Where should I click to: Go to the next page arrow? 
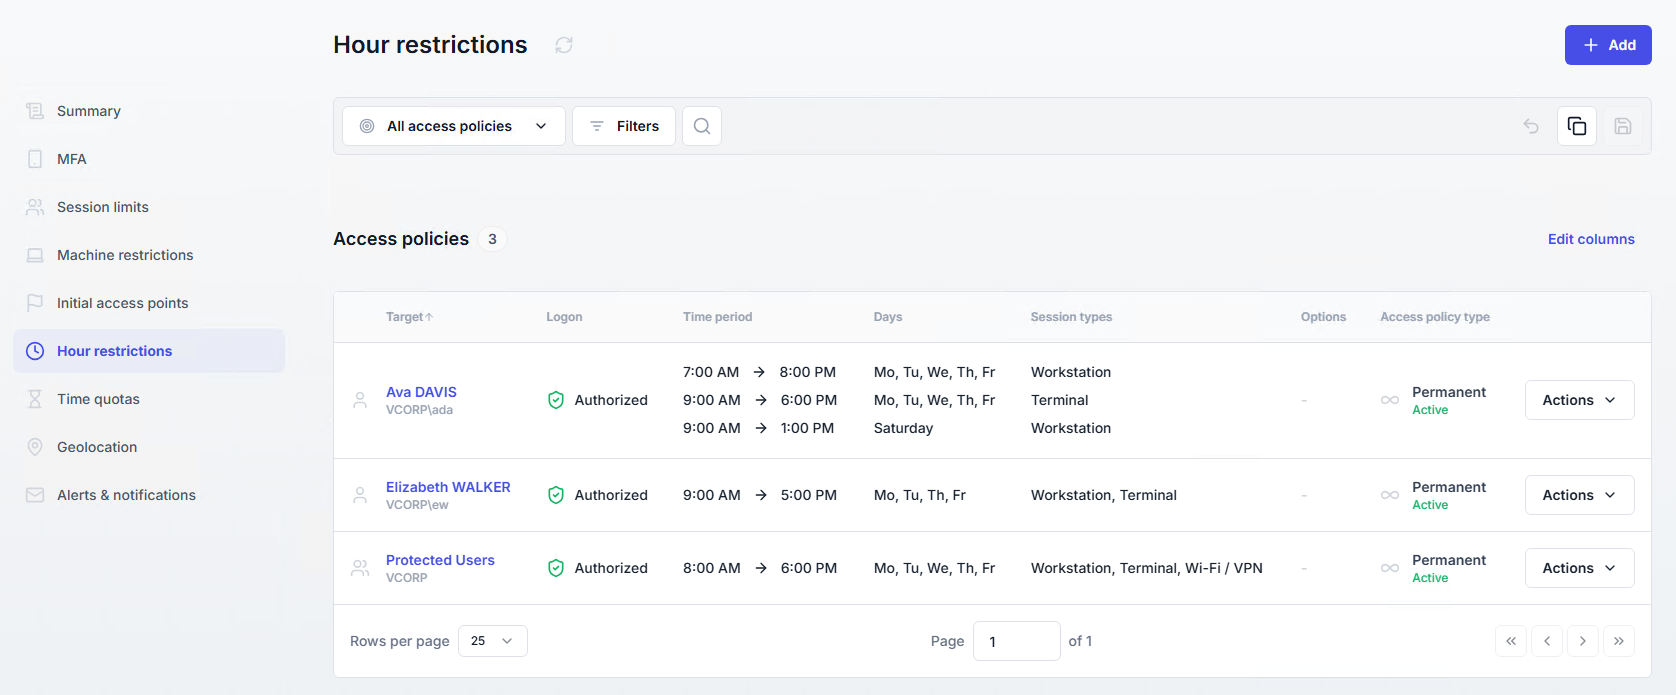[x=1582, y=641]
